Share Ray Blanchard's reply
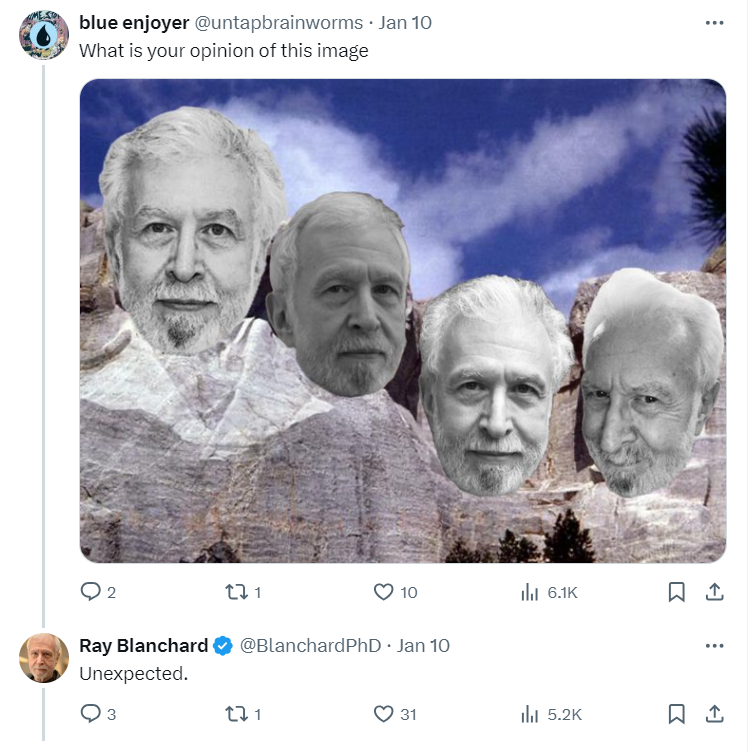755x752 pixels. 715,714
